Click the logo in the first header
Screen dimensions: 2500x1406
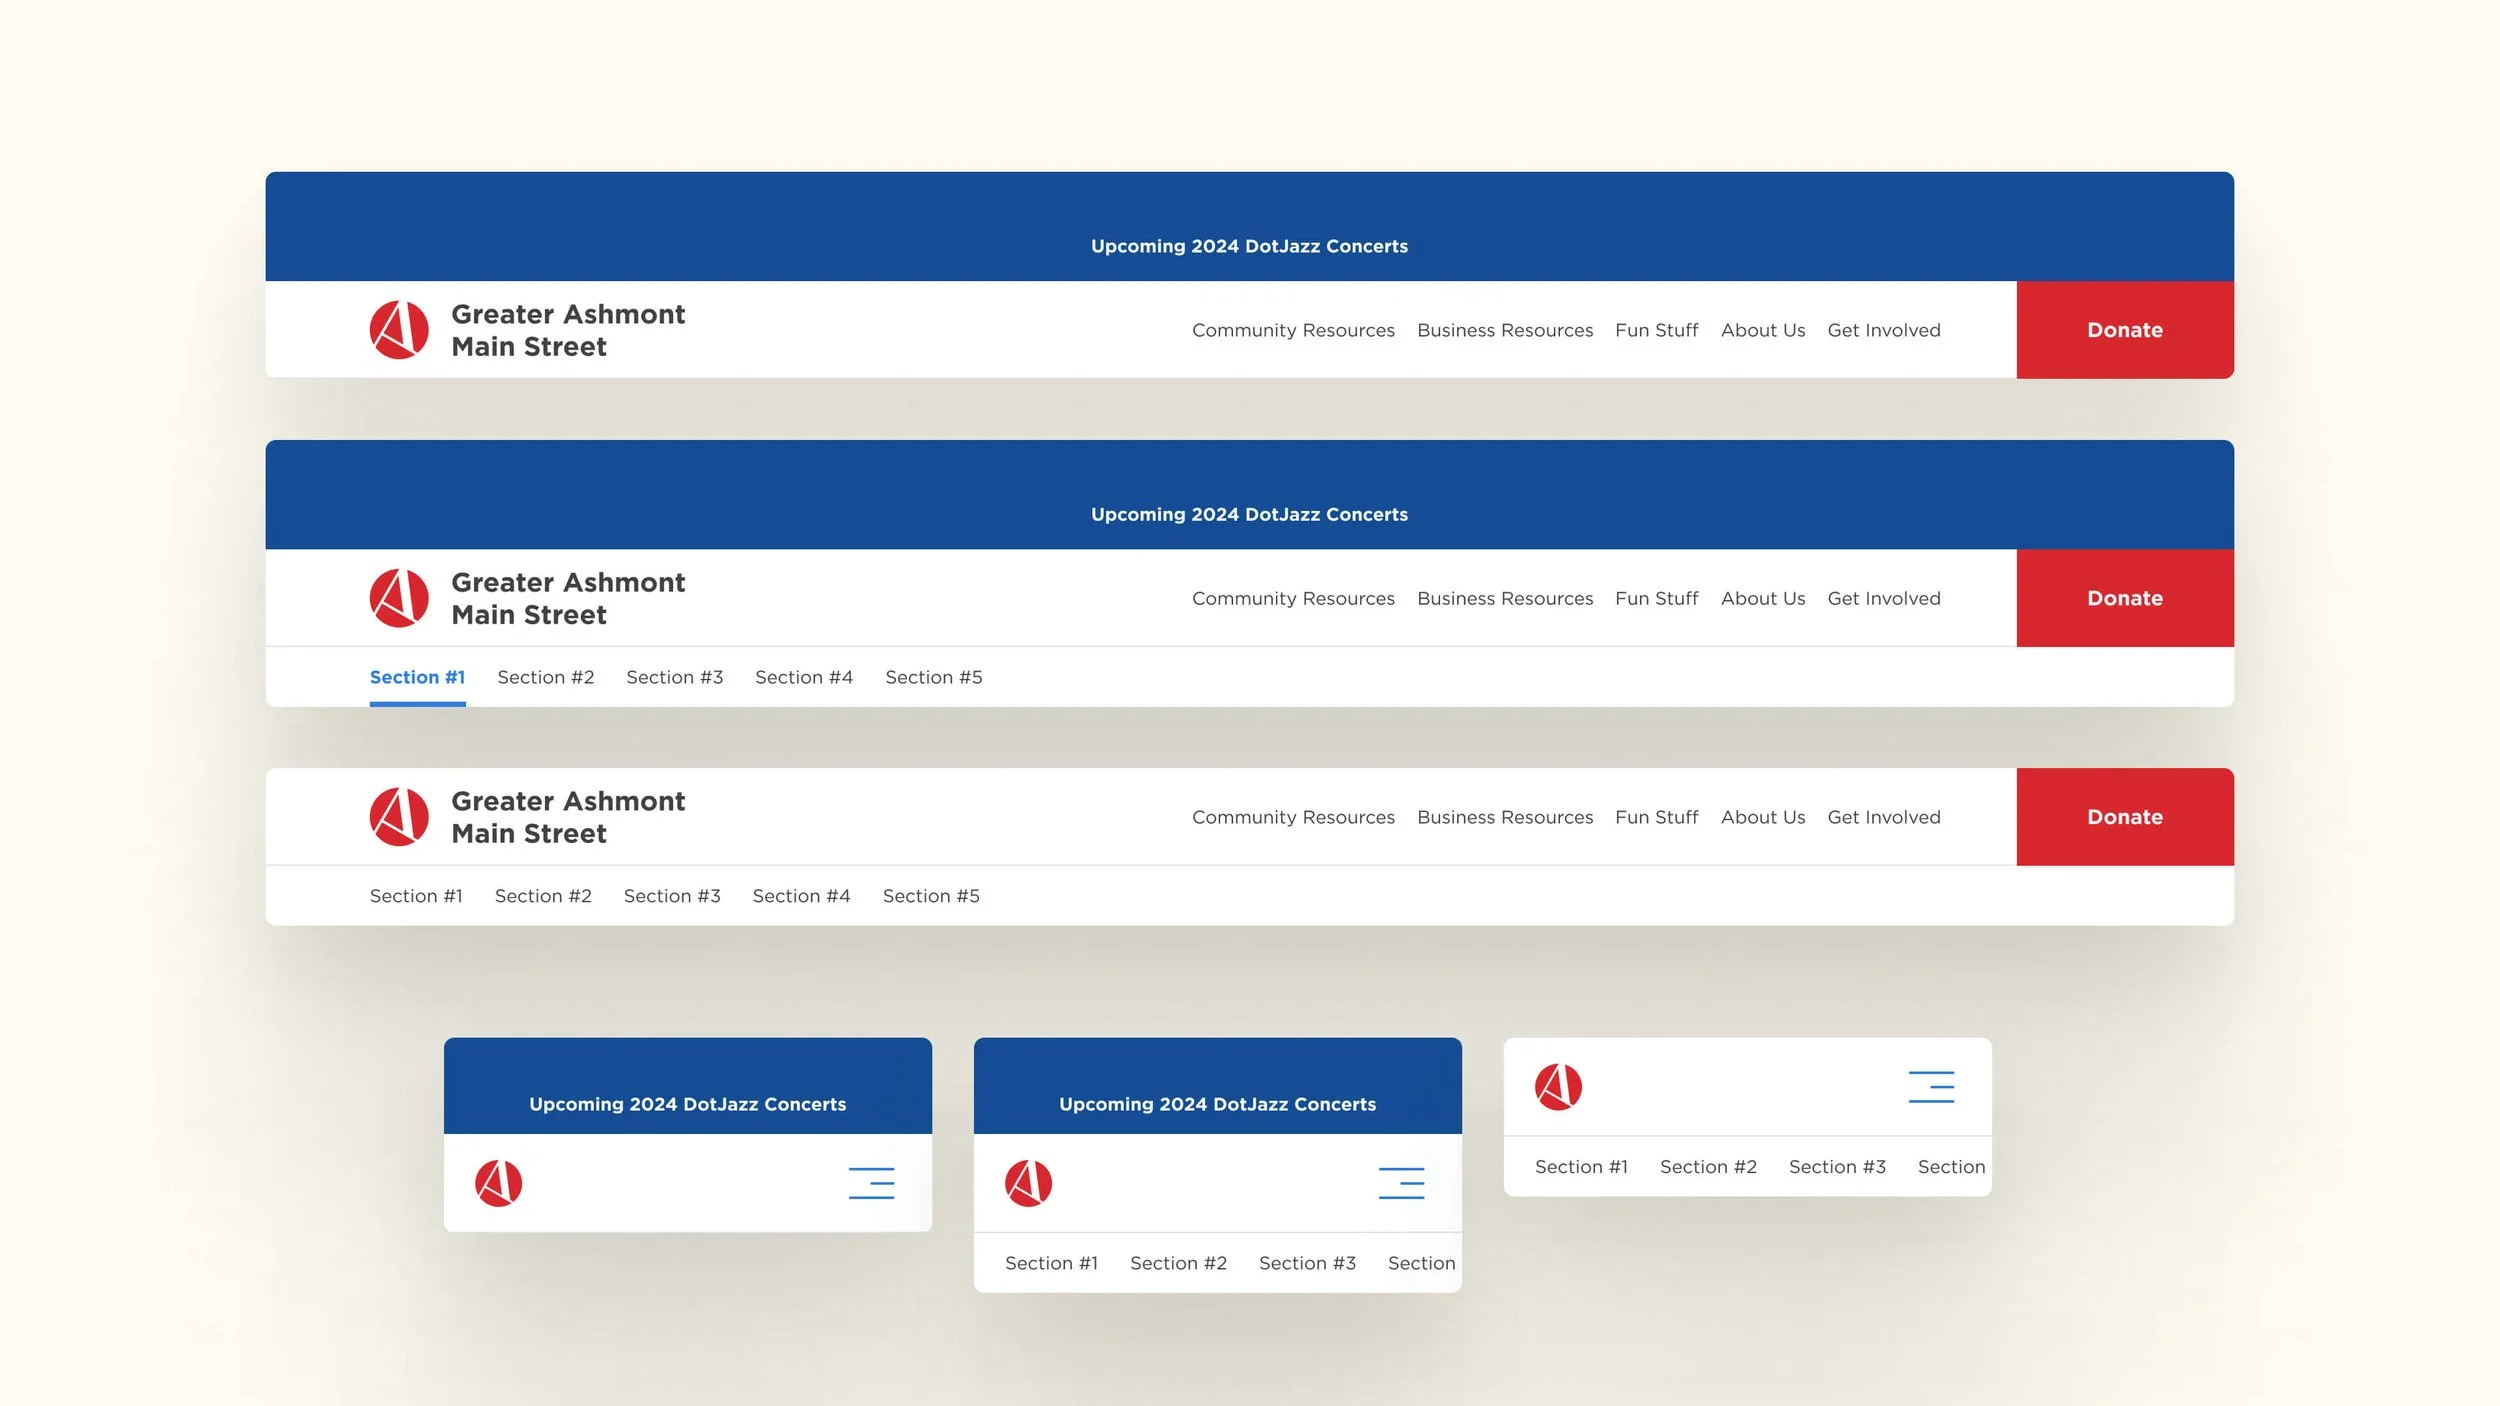click(399, 330)
